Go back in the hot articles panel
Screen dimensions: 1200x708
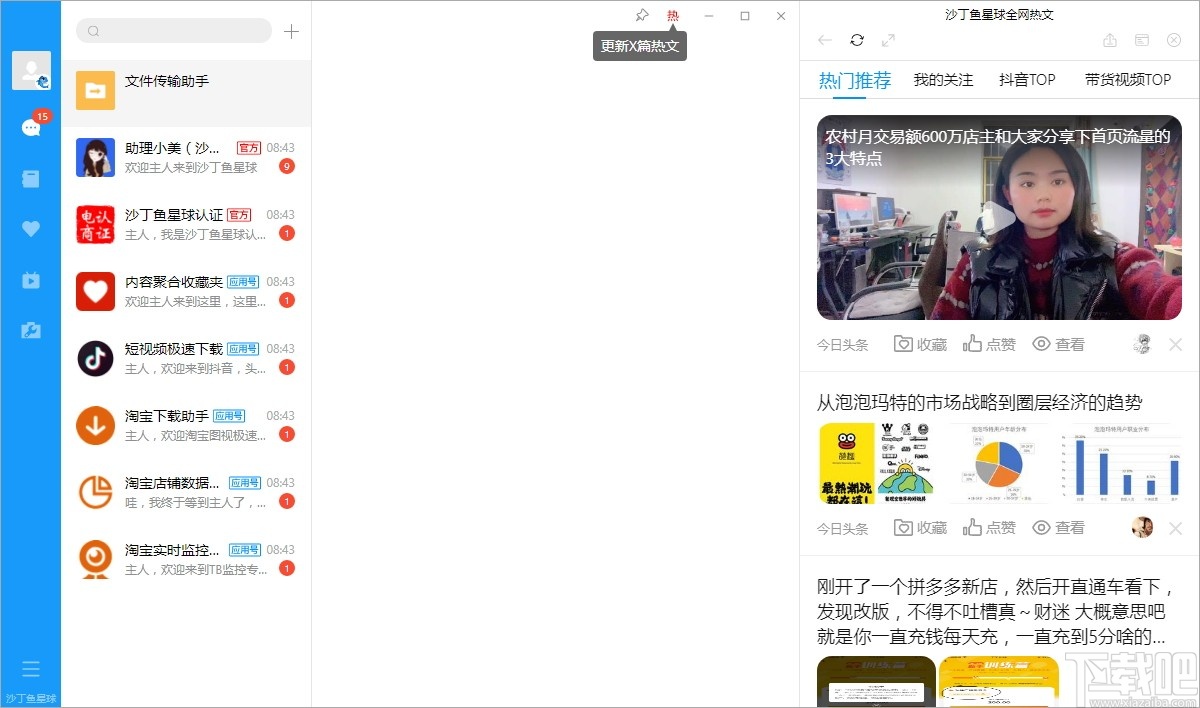(823, 40)
